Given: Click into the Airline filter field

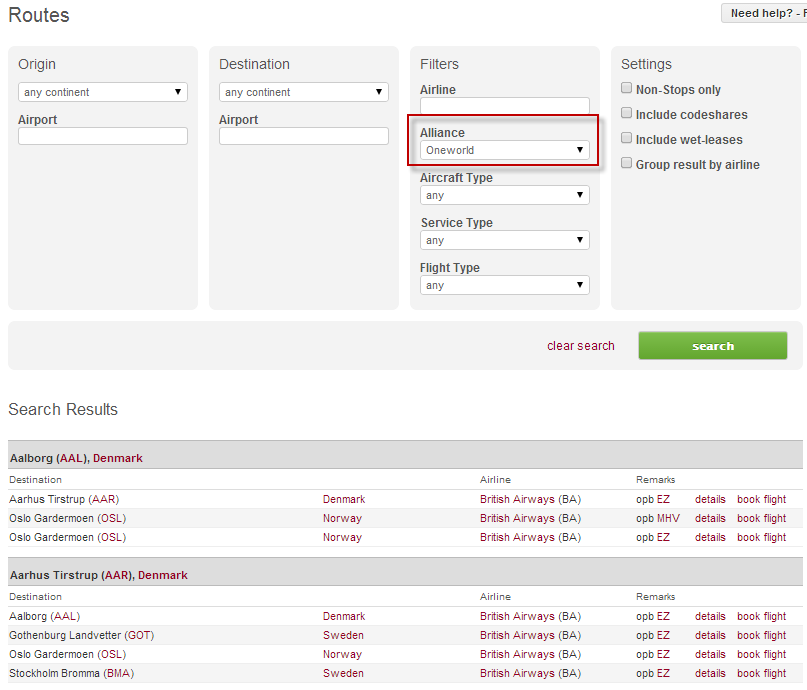Looking at the screenshot, I should pos(504,105).
